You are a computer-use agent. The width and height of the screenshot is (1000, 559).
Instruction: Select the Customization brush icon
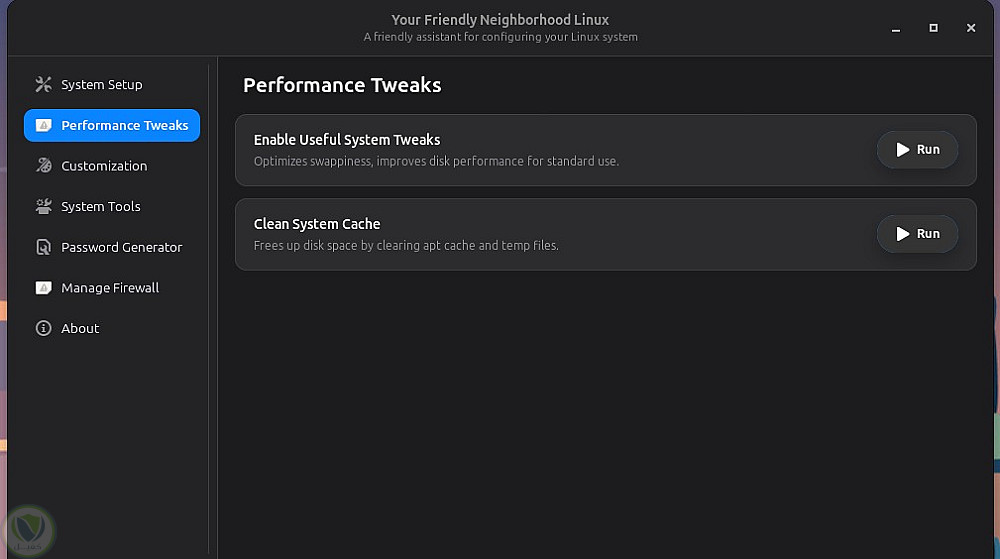pos(43,166)
